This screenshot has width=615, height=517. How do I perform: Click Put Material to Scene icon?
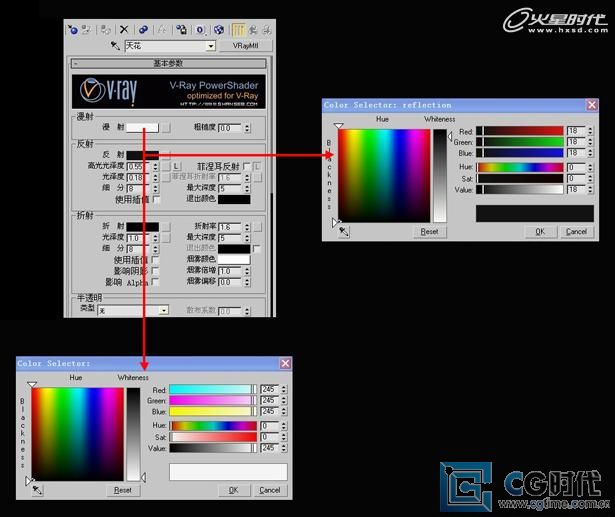point(86,29)
